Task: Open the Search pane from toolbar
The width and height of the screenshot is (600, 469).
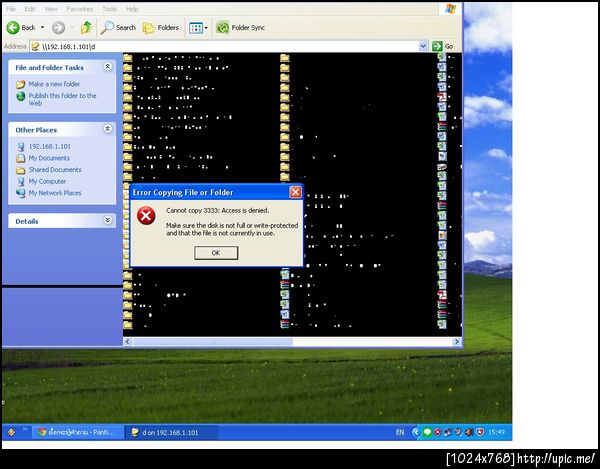Action: point(118,28)
